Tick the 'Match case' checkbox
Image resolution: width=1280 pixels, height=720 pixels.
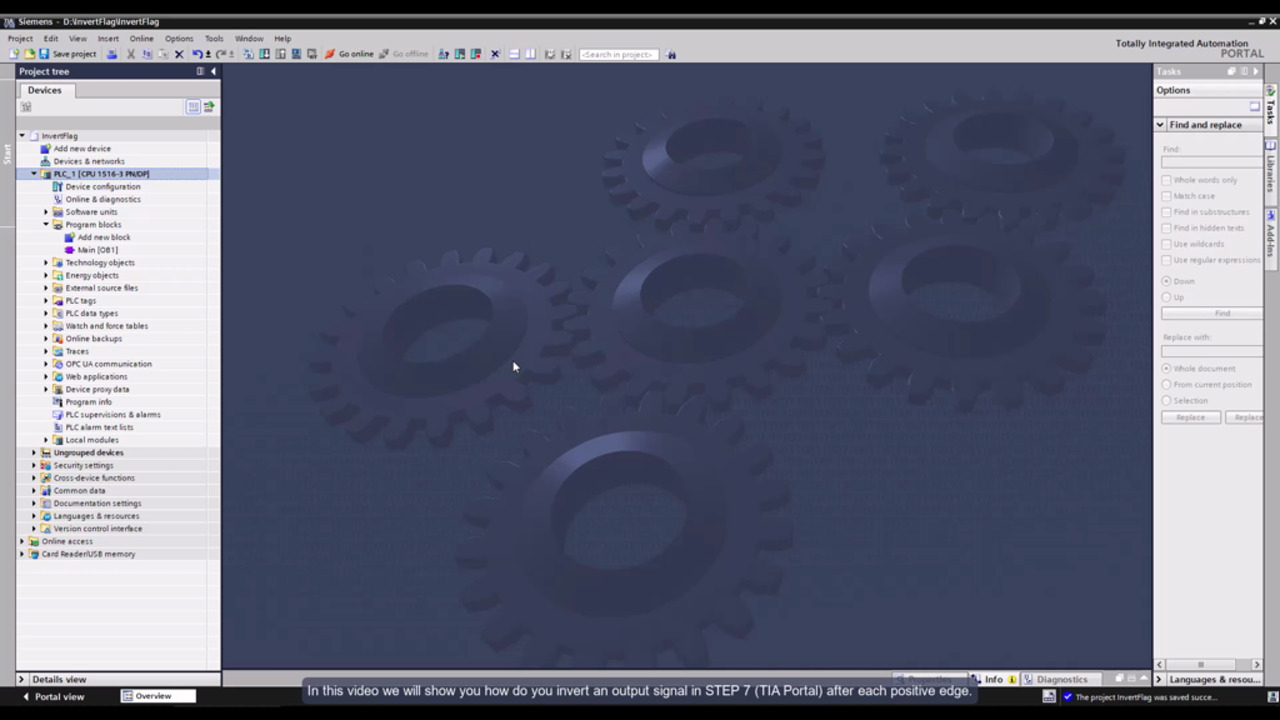tap(1166, 196)
